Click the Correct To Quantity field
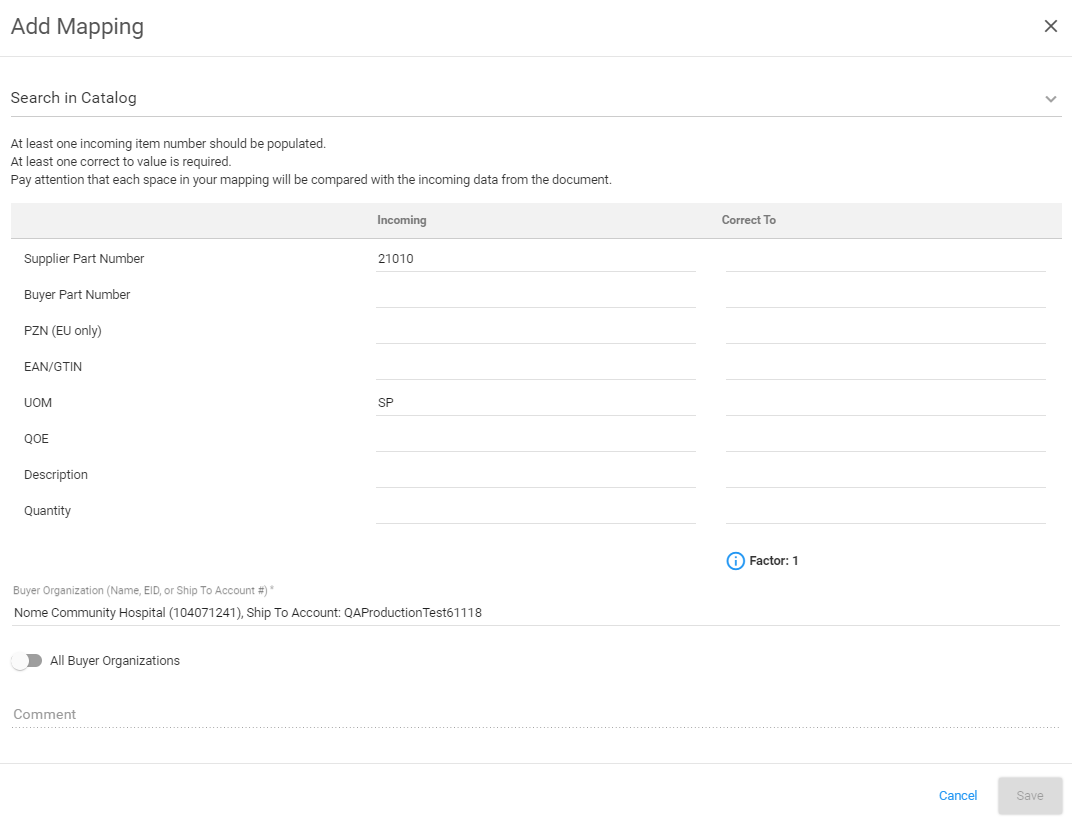1072x824 pixels. [885, 510]
